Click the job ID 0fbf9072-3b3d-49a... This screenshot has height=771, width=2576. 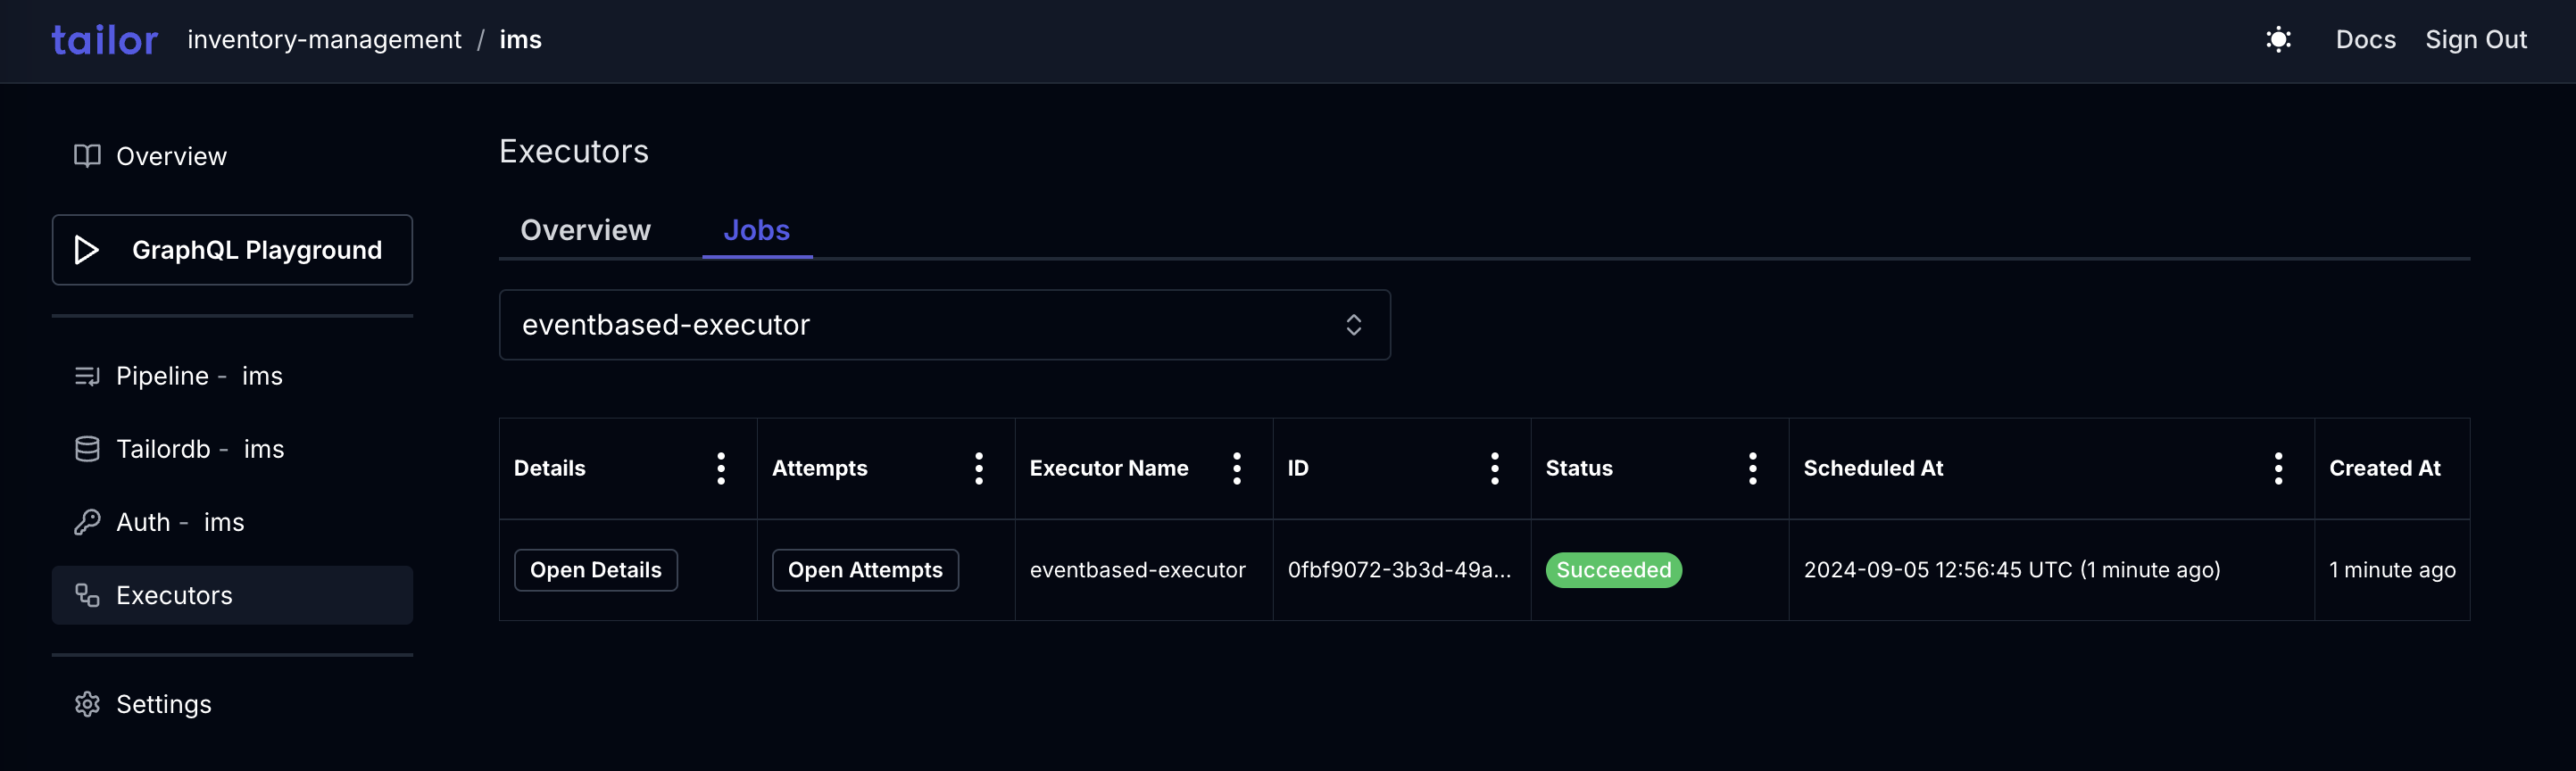pos(1399,570)
